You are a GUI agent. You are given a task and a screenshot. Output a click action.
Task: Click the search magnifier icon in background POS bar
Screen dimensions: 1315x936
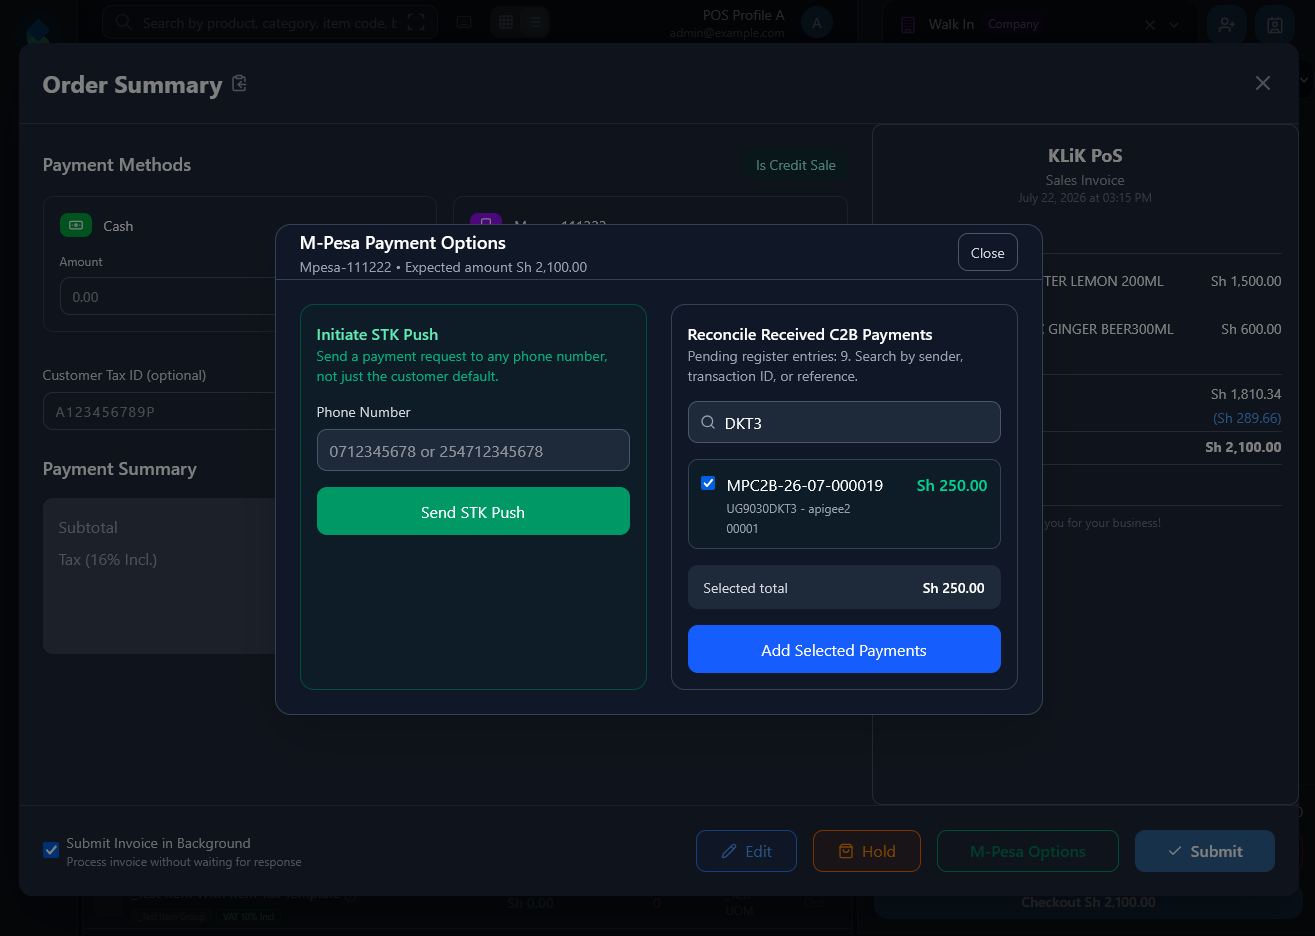tap(123, 21)
